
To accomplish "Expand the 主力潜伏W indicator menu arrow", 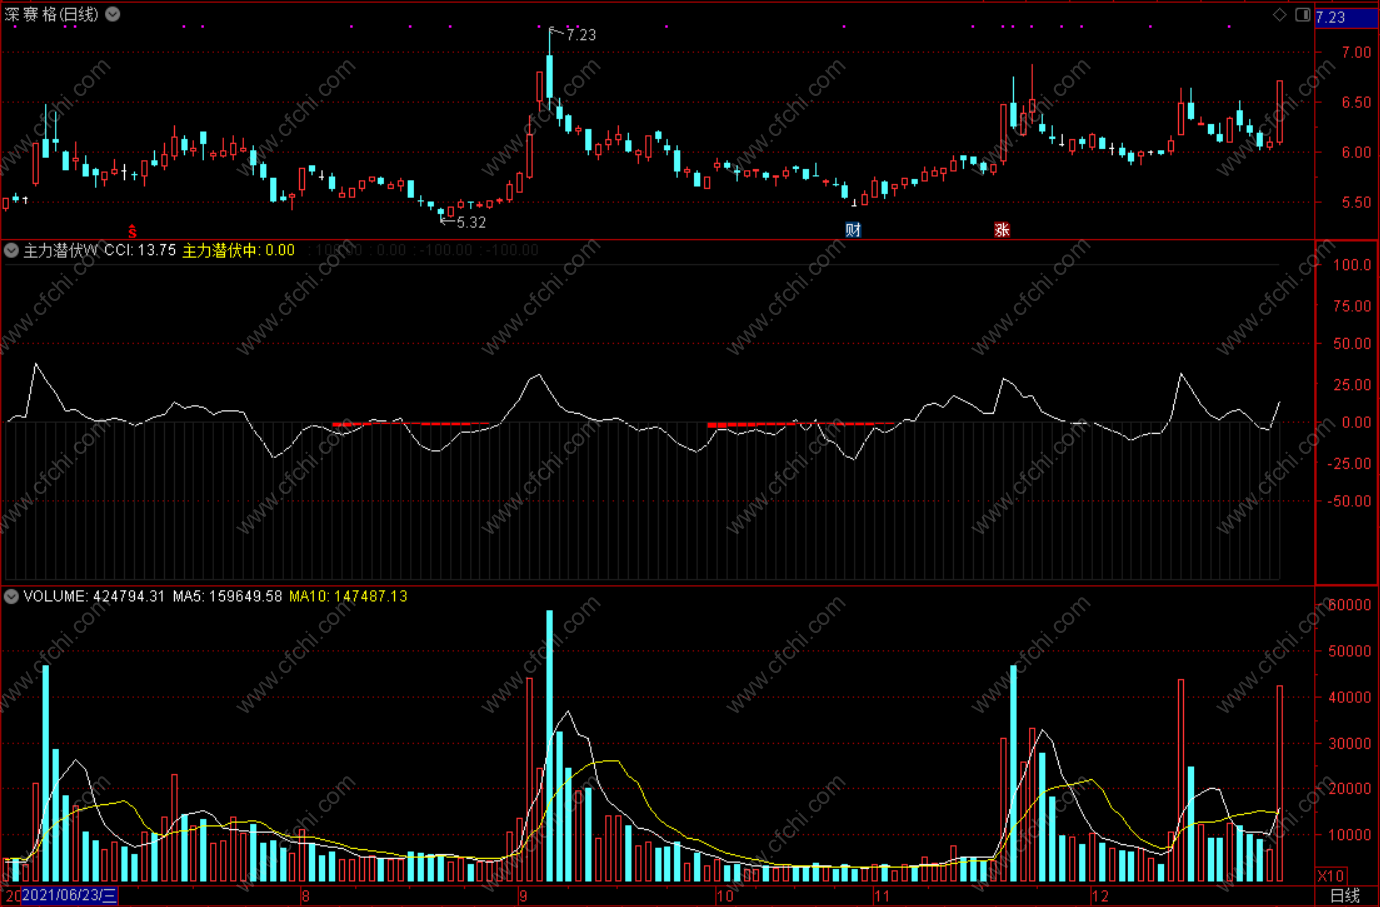I will pos(11,250).
